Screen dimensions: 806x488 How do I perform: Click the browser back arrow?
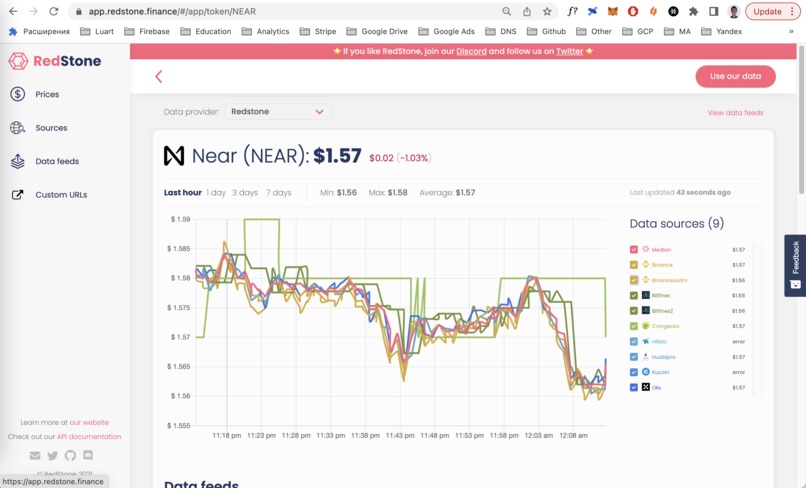pyautogui.click(x=13, y=11)
